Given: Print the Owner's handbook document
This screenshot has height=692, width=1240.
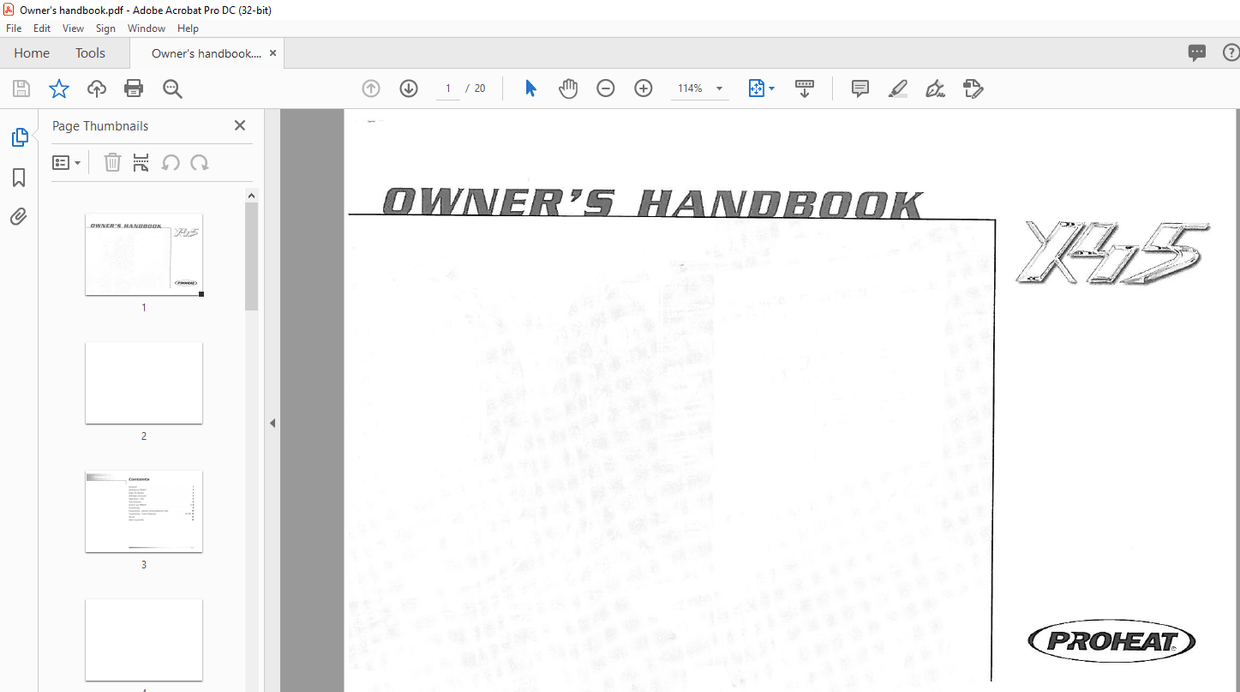Looking at the screenshot, I should pos(133,88).
